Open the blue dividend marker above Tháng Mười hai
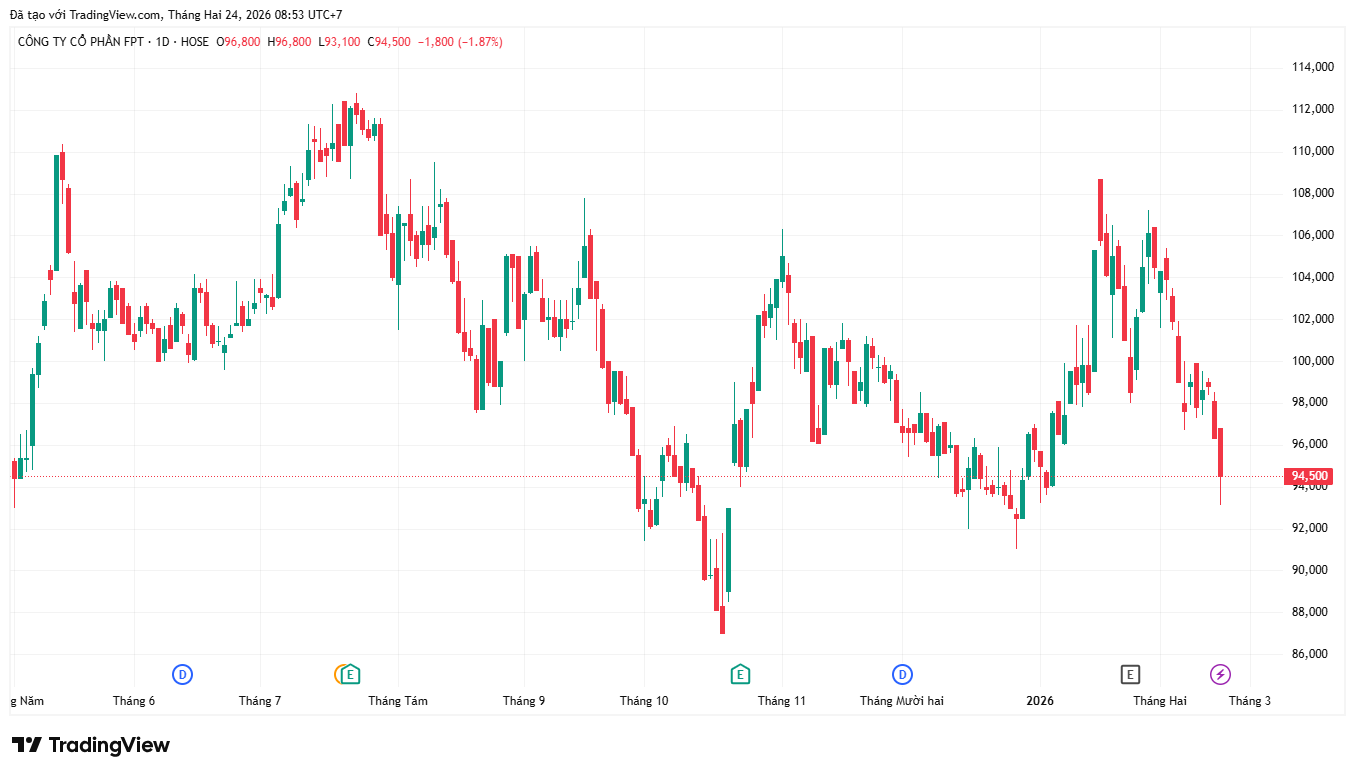The height and width of the screenshot is (775, 1355). [x=902, y=674]
